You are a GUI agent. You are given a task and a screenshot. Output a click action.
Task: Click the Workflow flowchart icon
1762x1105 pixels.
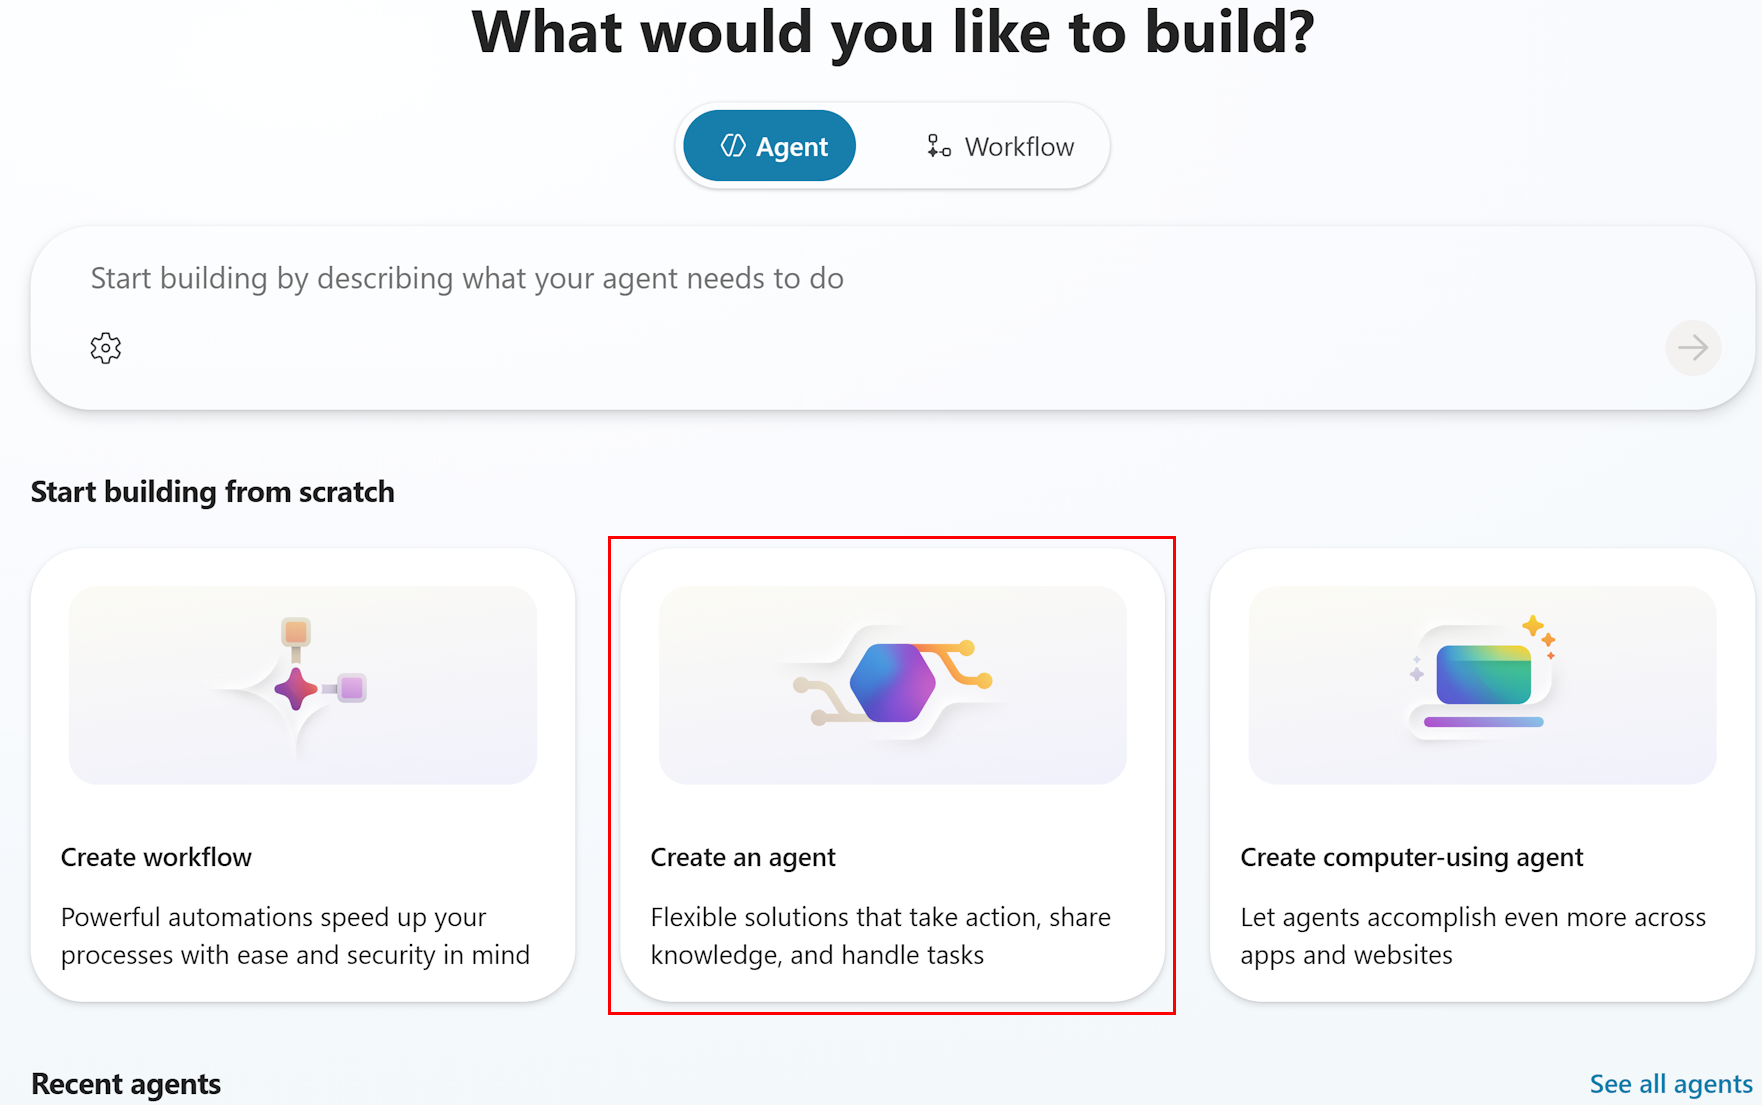click(938, 146)
